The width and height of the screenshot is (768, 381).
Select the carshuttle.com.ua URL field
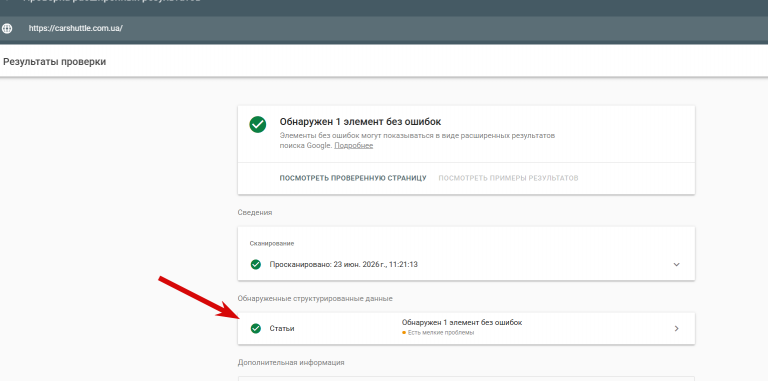(x=75, y=28)
